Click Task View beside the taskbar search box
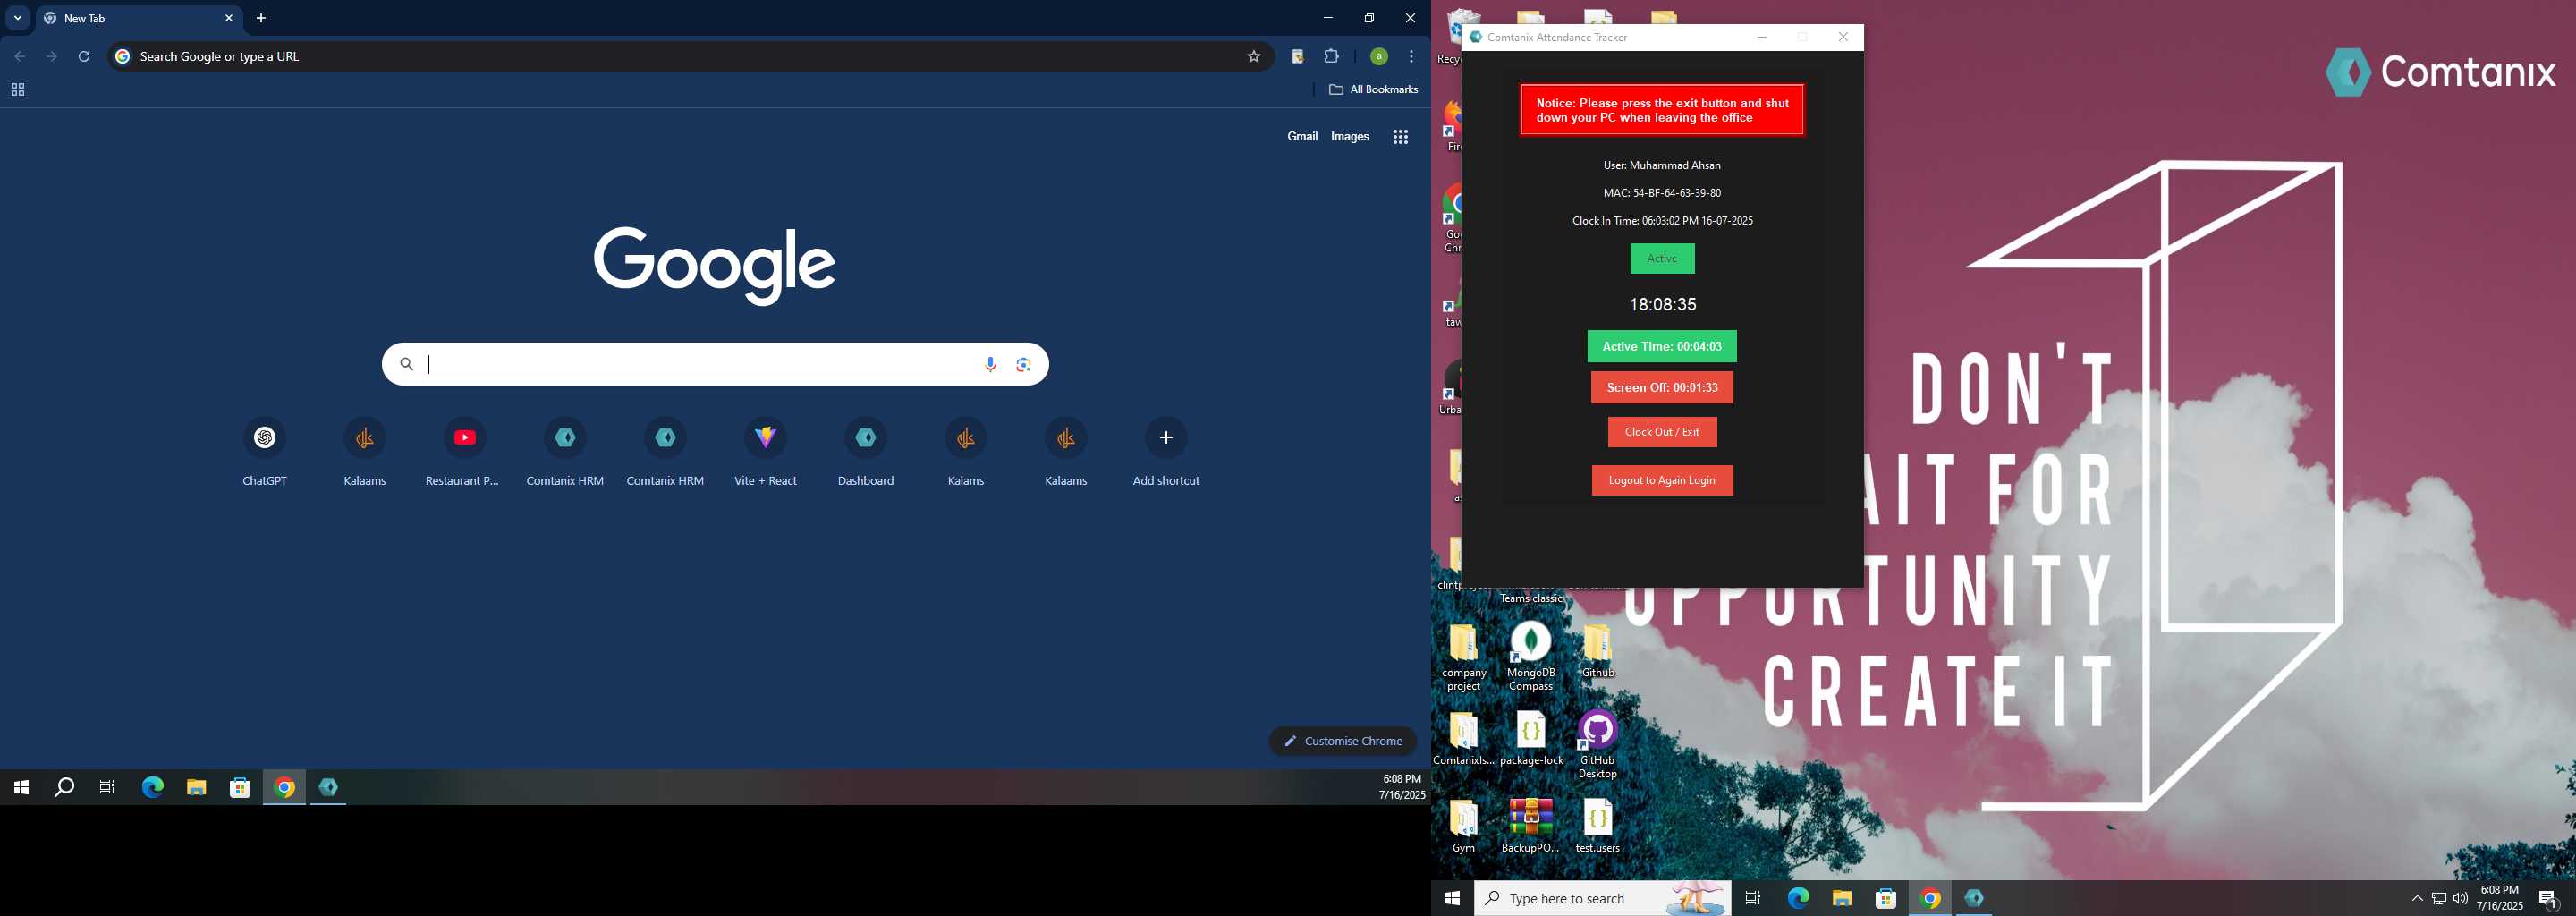 1752,898
